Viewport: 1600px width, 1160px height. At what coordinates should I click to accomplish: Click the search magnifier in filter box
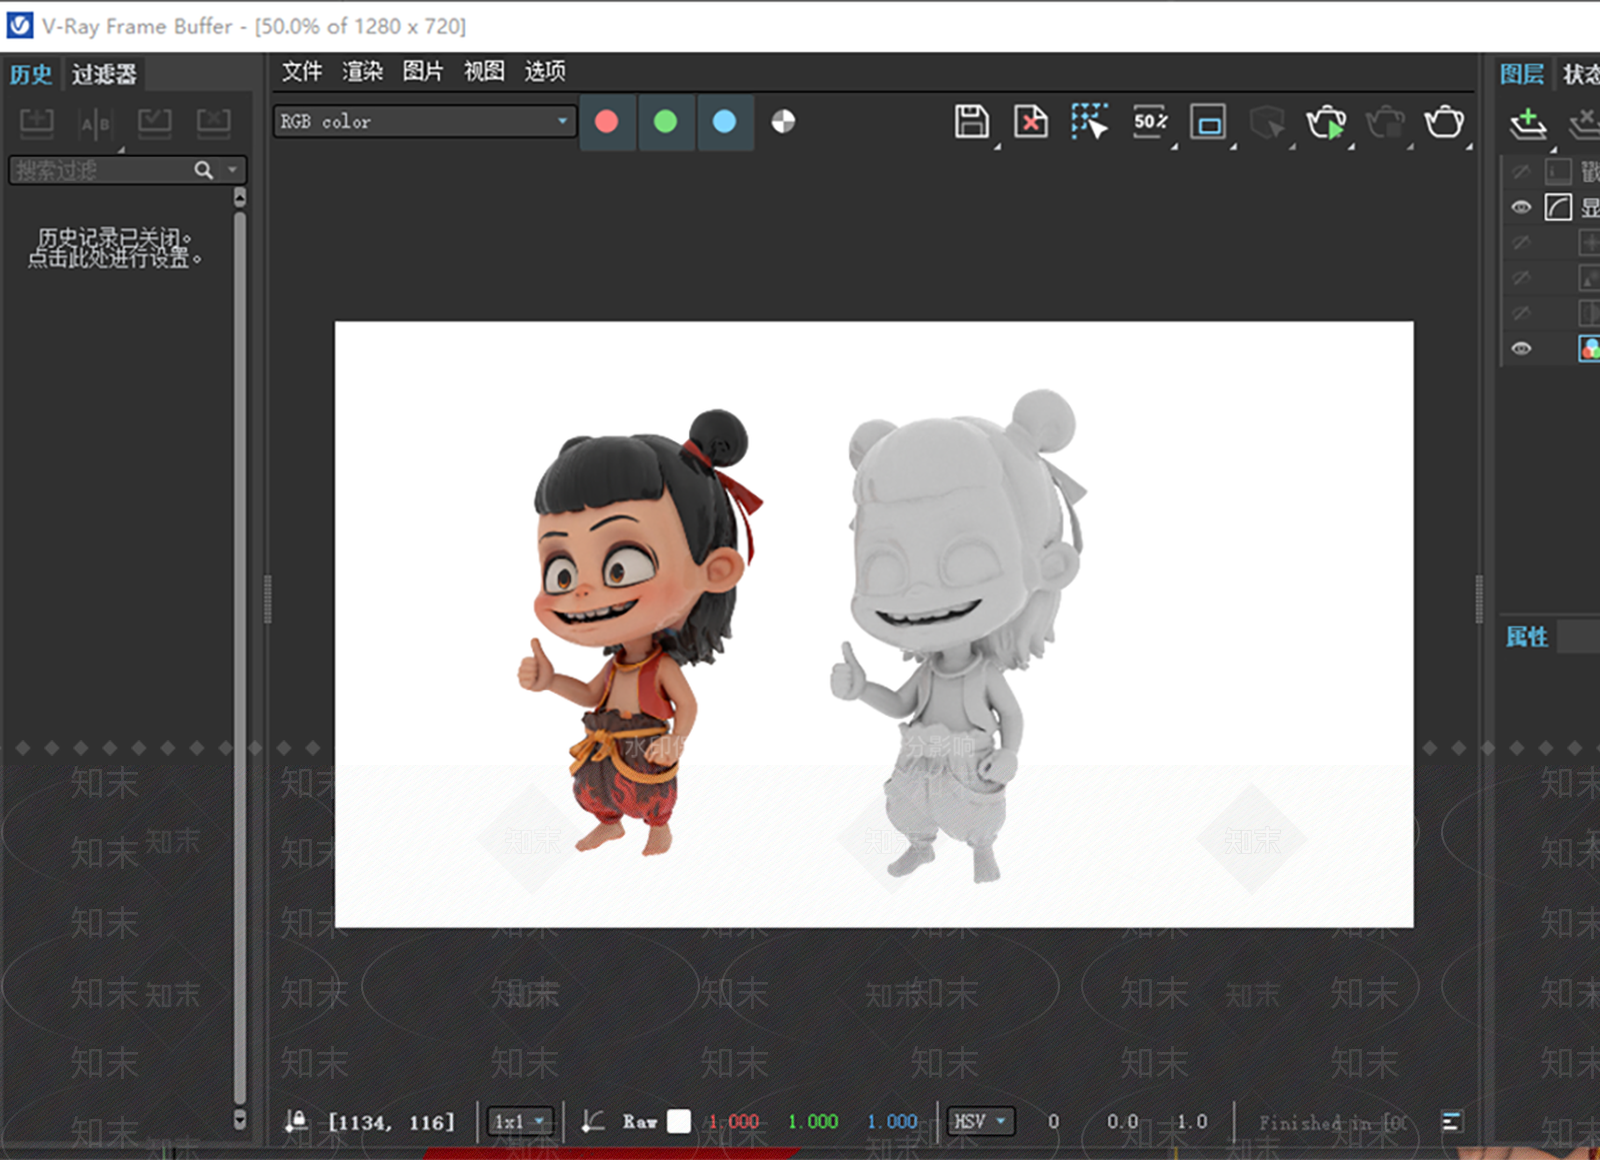[204, 170]
